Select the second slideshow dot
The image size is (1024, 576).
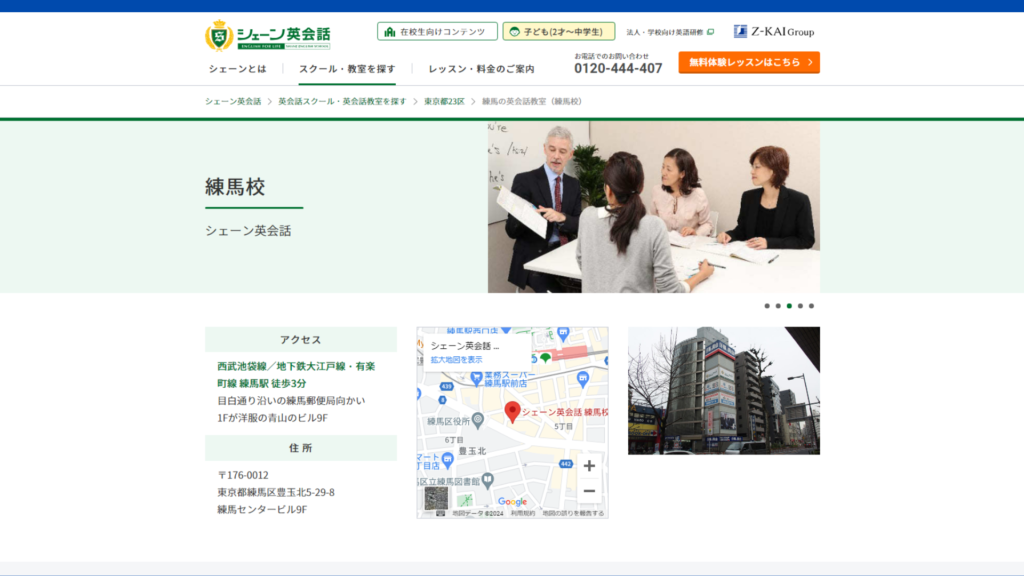(778, 306)
